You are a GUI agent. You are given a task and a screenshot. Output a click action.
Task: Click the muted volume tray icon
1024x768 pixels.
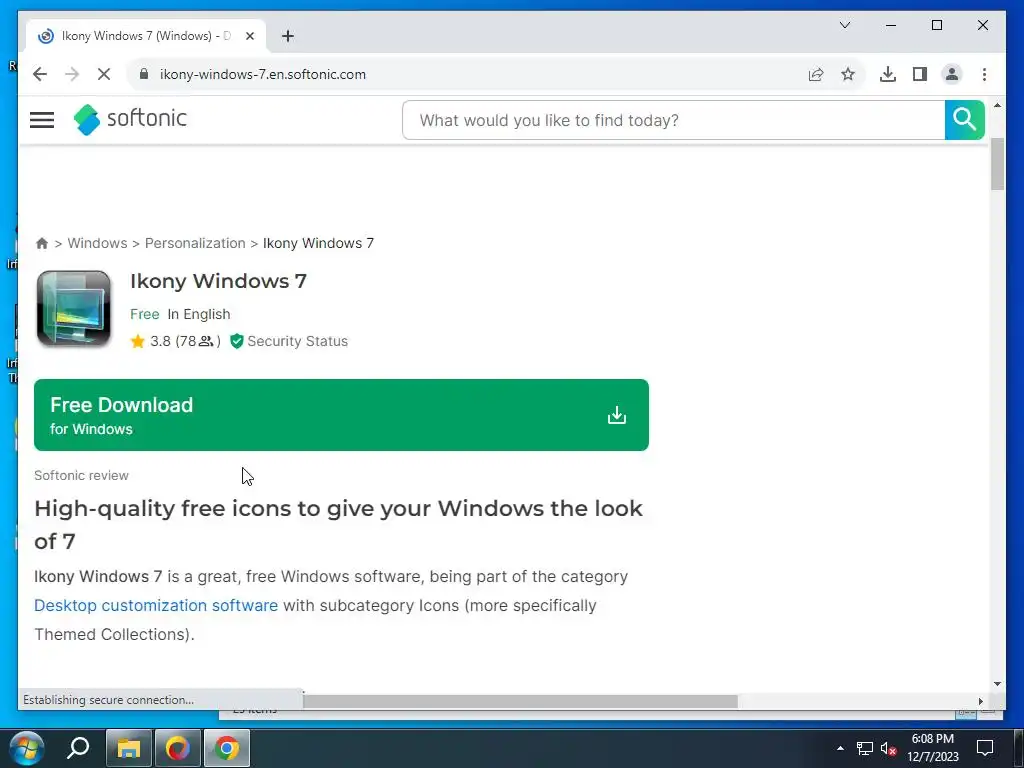click(888, 748)
